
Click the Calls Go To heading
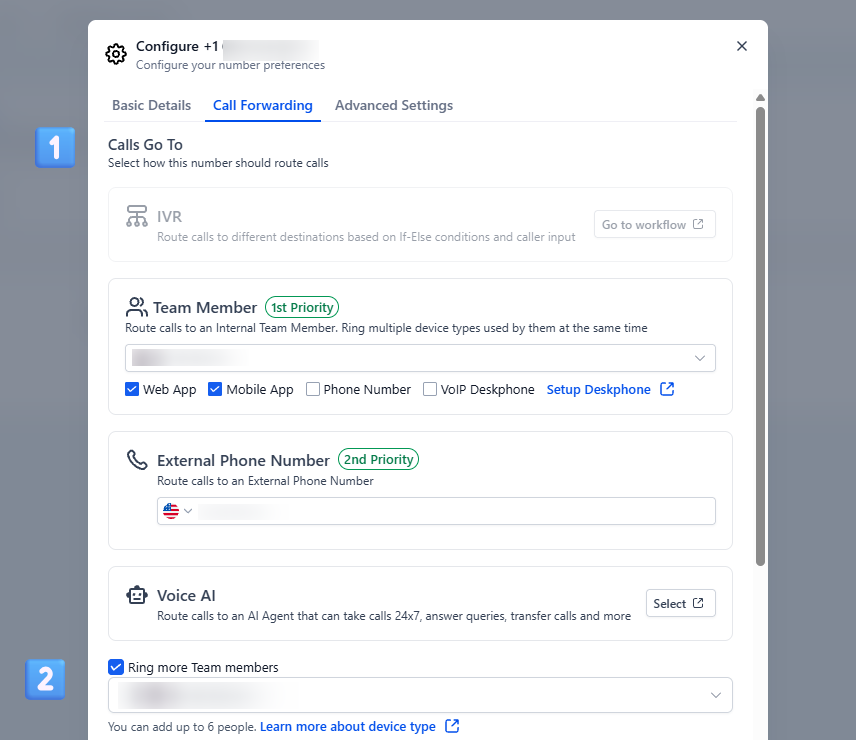click(145, 145)
